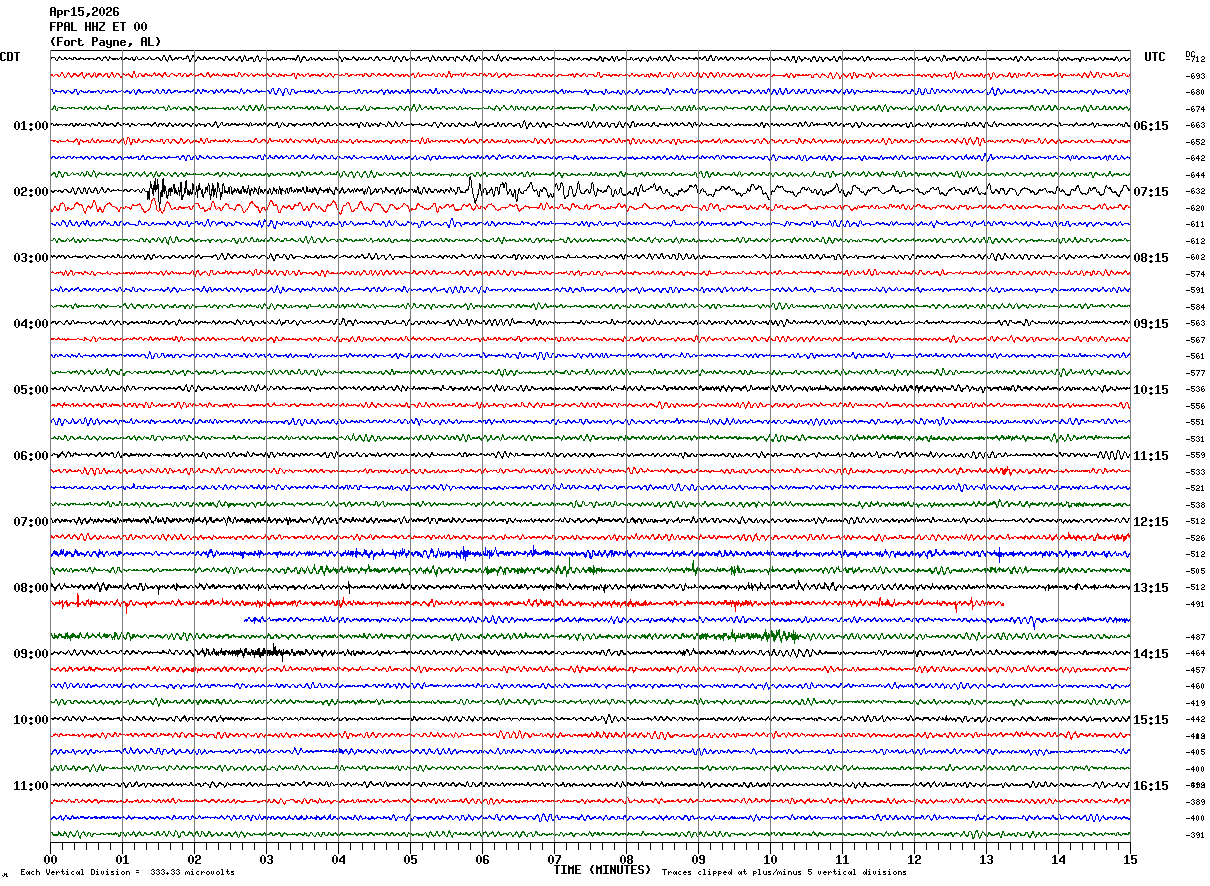Select the 08:00 CDT hour label

(x=30, y=588)
